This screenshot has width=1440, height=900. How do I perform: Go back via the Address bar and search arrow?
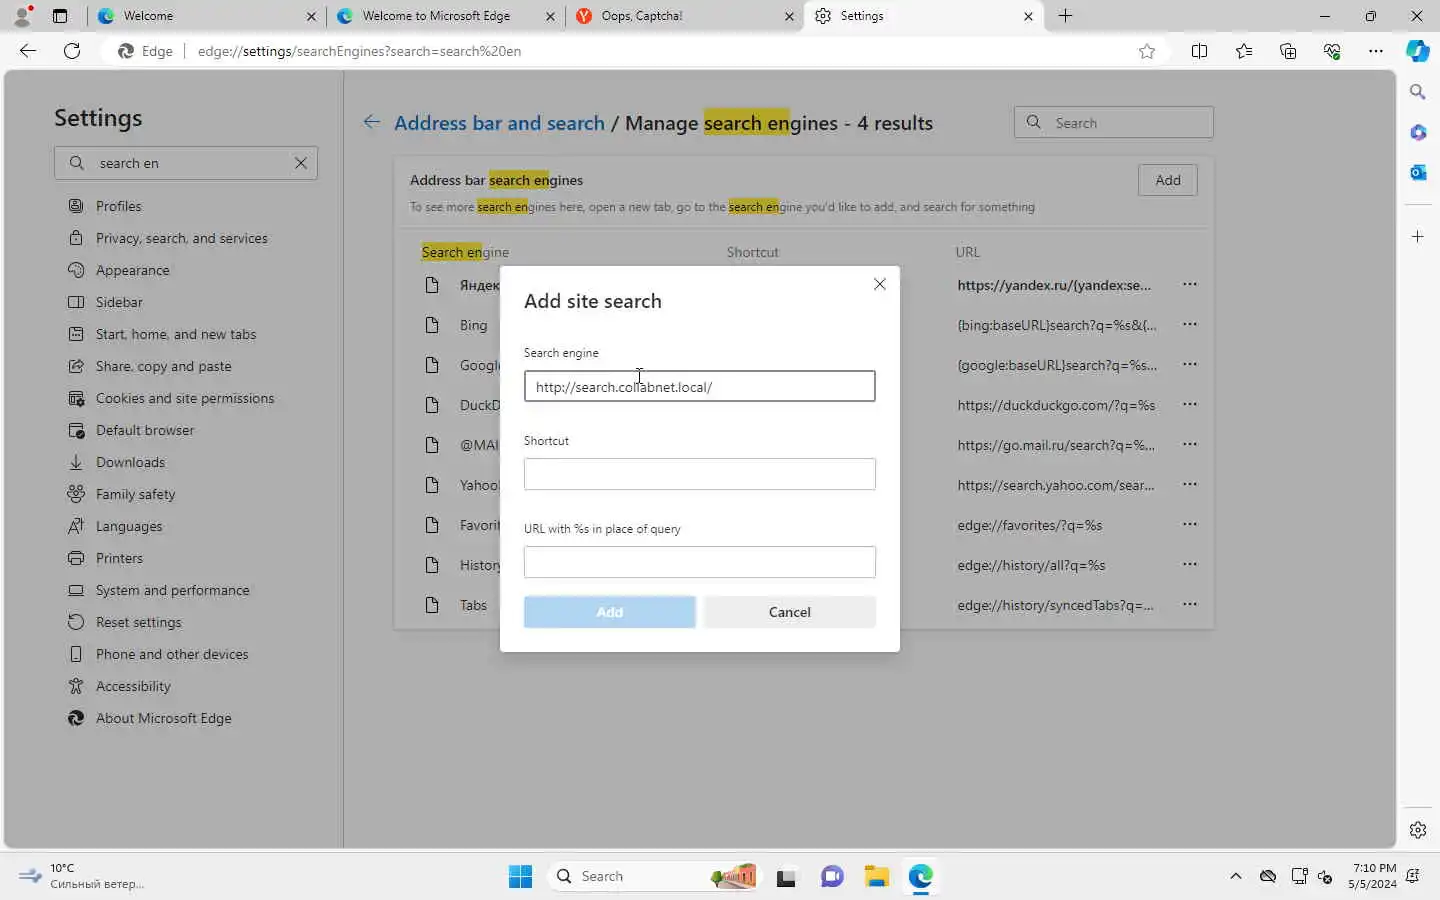tap(372, 122)
